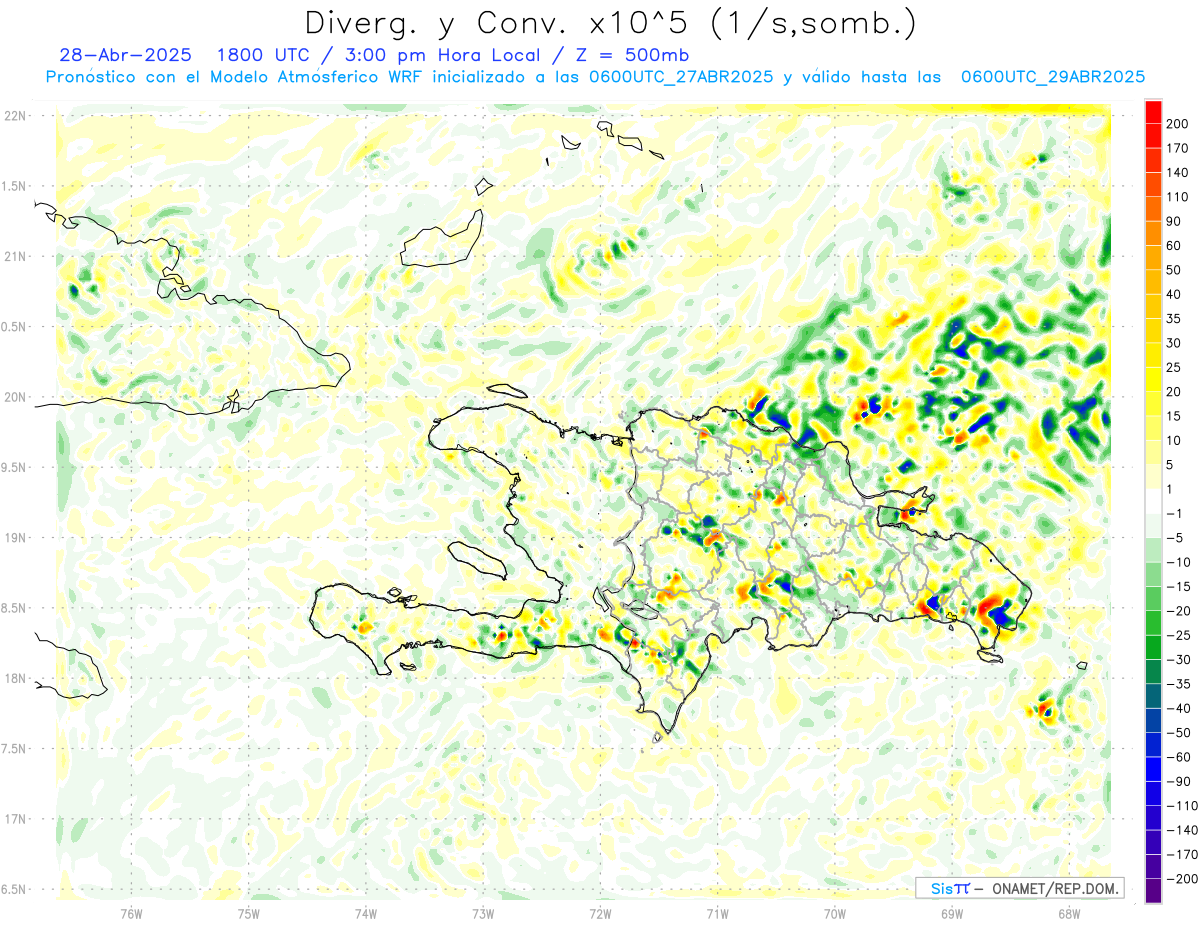Click the "0600UTC_27ABR2025" initialization time text
1200x927 pixels.
tap(681, 77)
